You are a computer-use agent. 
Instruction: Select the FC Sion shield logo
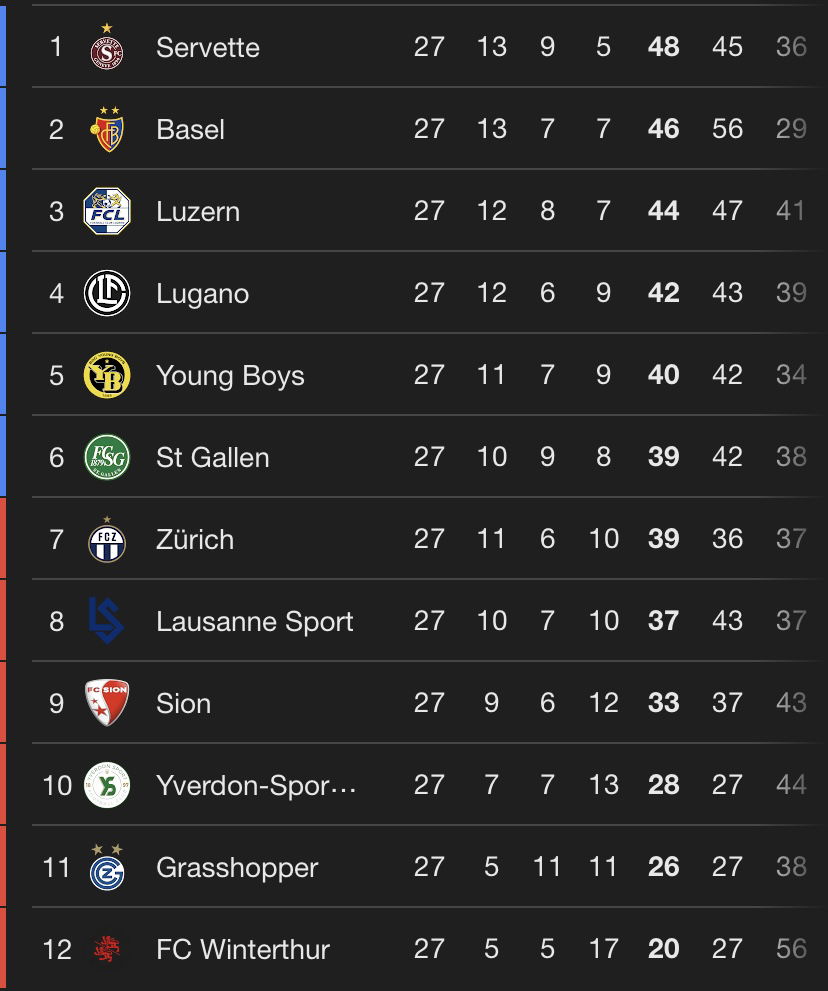click(x=107, y=703)
